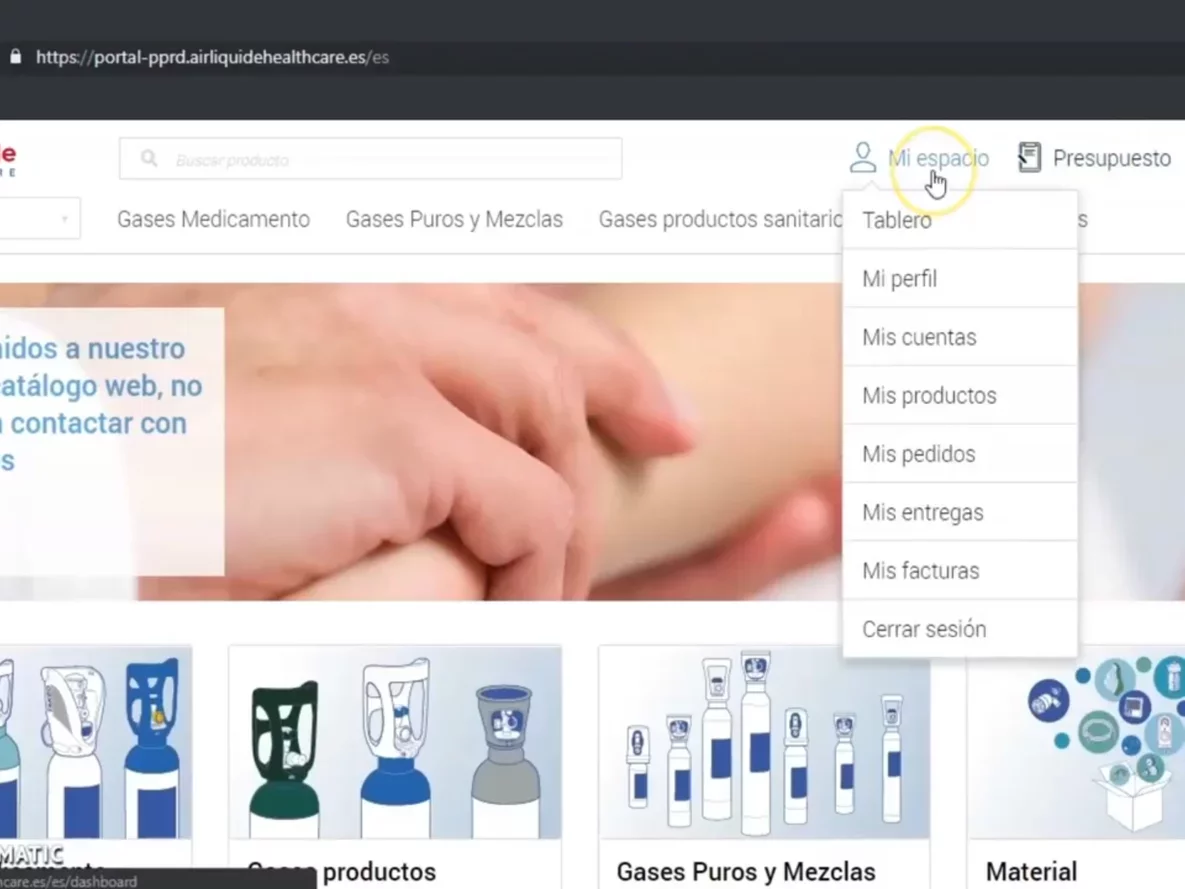Click the user profile icon
Viewport: 1185px width, 889px height.
[x=862, y=158]
